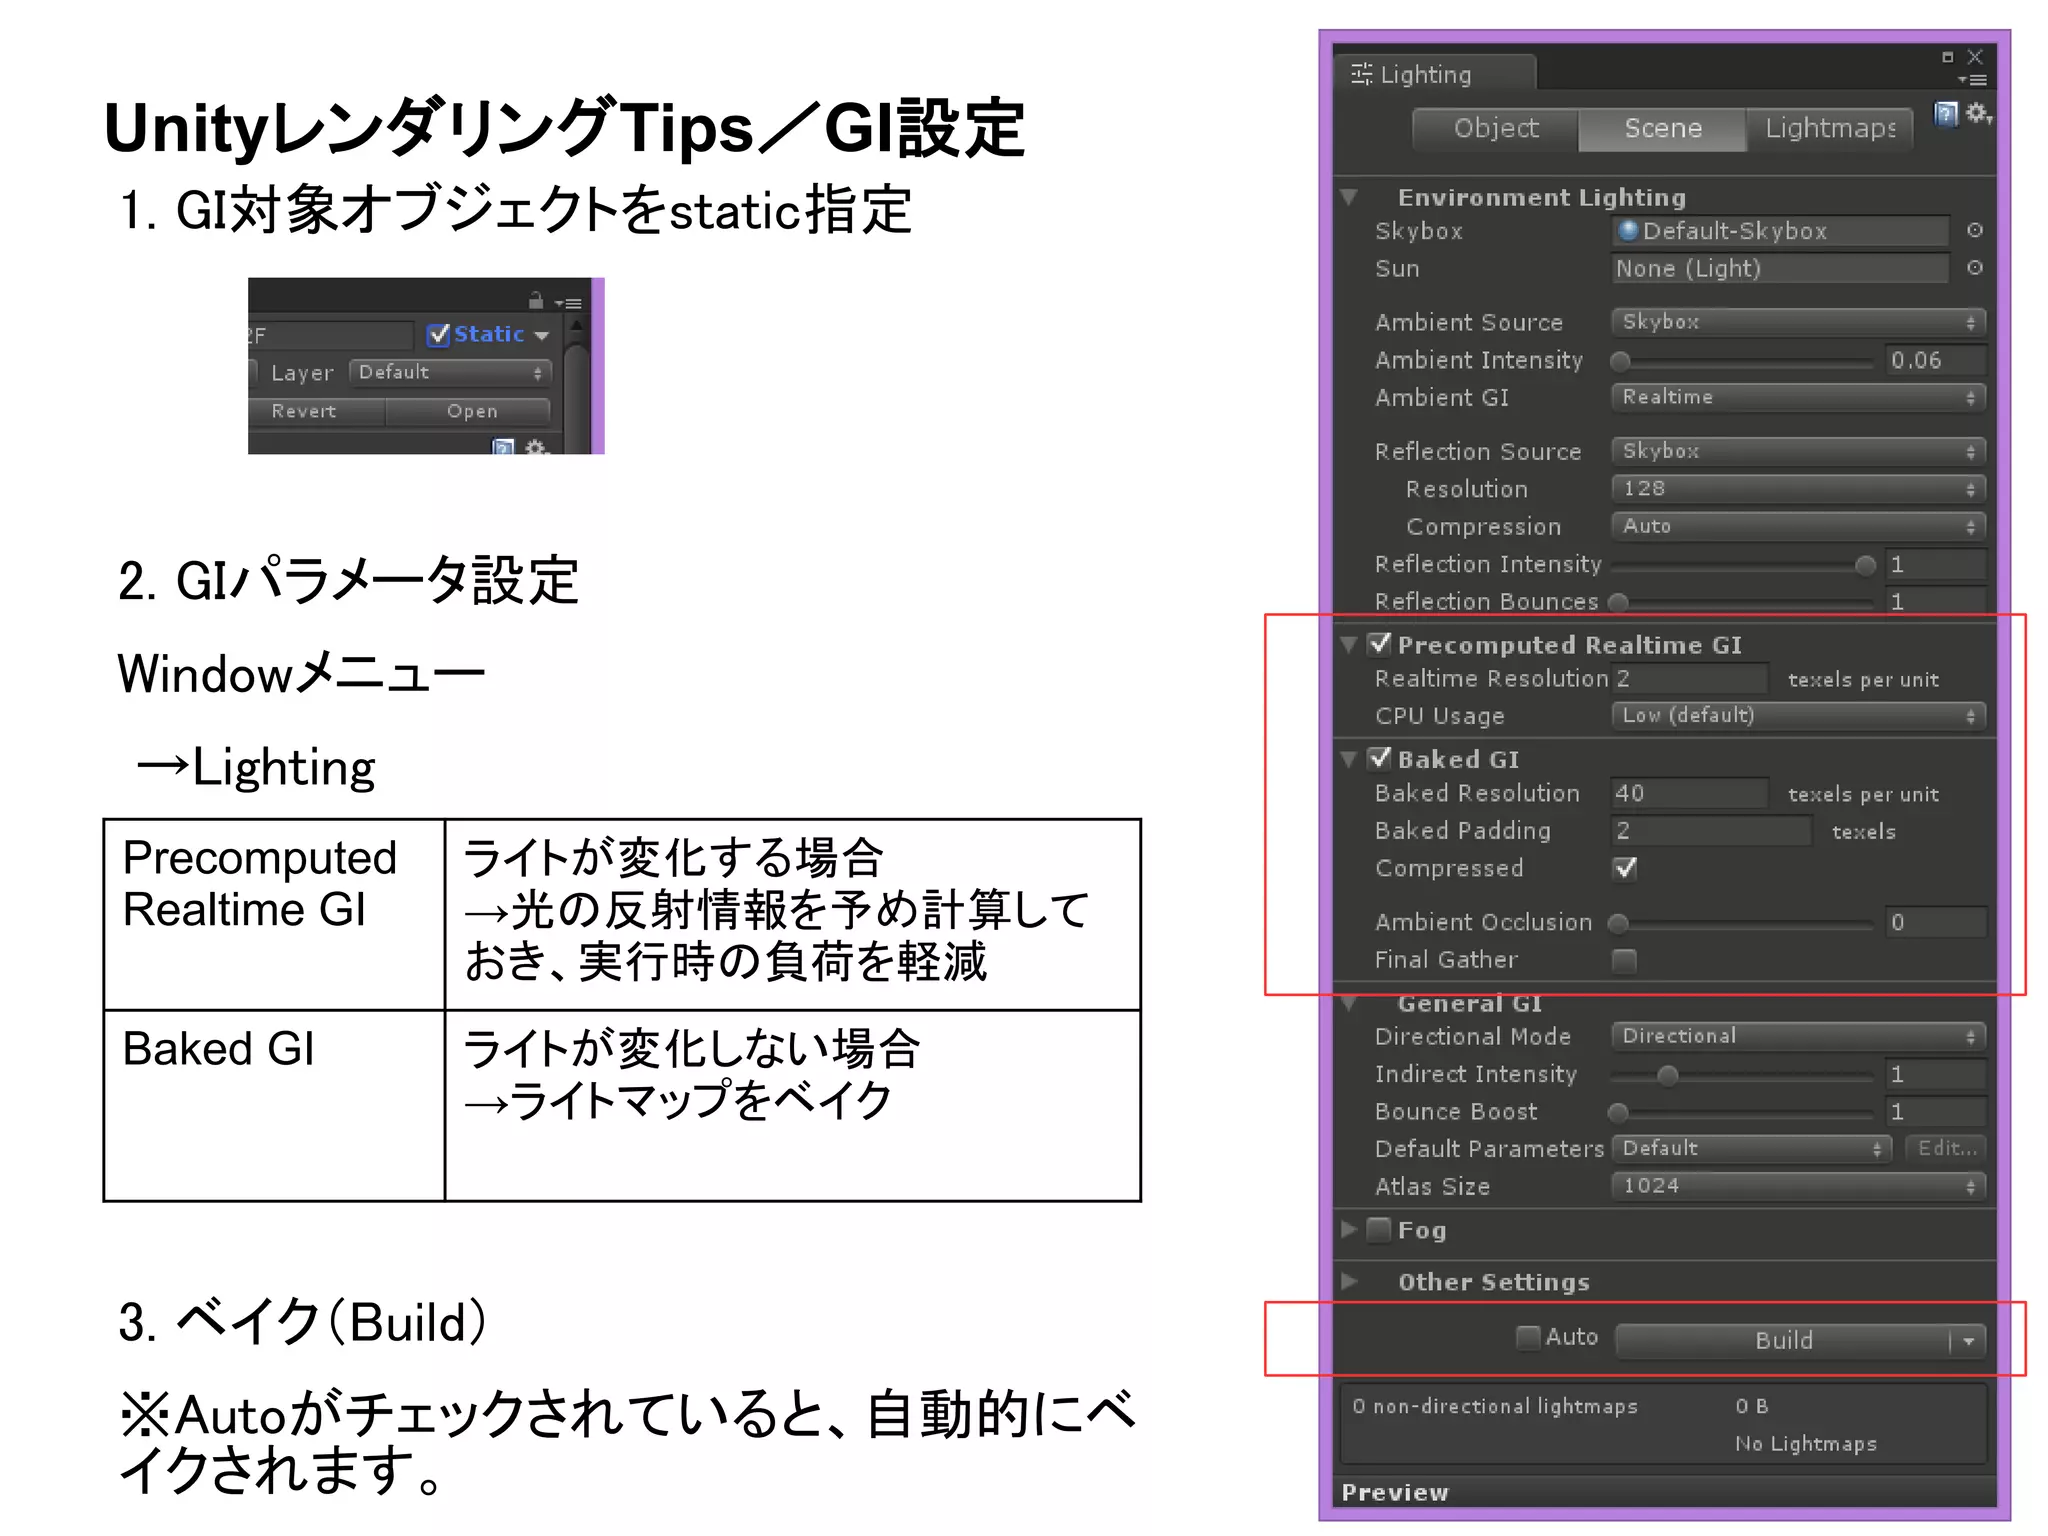
Task: Open the reflection Resolution 128 dropdown
Action: 1798,489
